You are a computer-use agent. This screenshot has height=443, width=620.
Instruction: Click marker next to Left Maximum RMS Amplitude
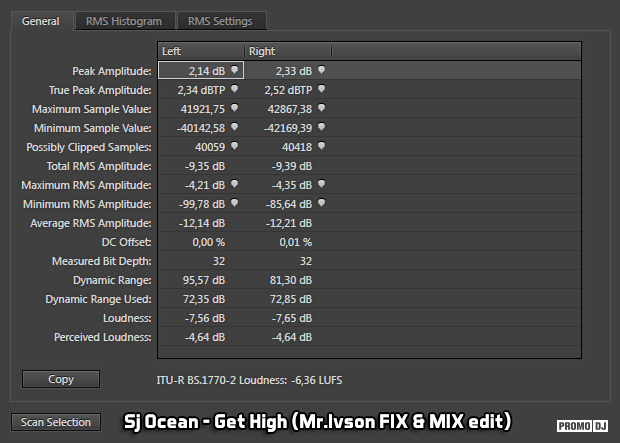[x=234, y=184]
